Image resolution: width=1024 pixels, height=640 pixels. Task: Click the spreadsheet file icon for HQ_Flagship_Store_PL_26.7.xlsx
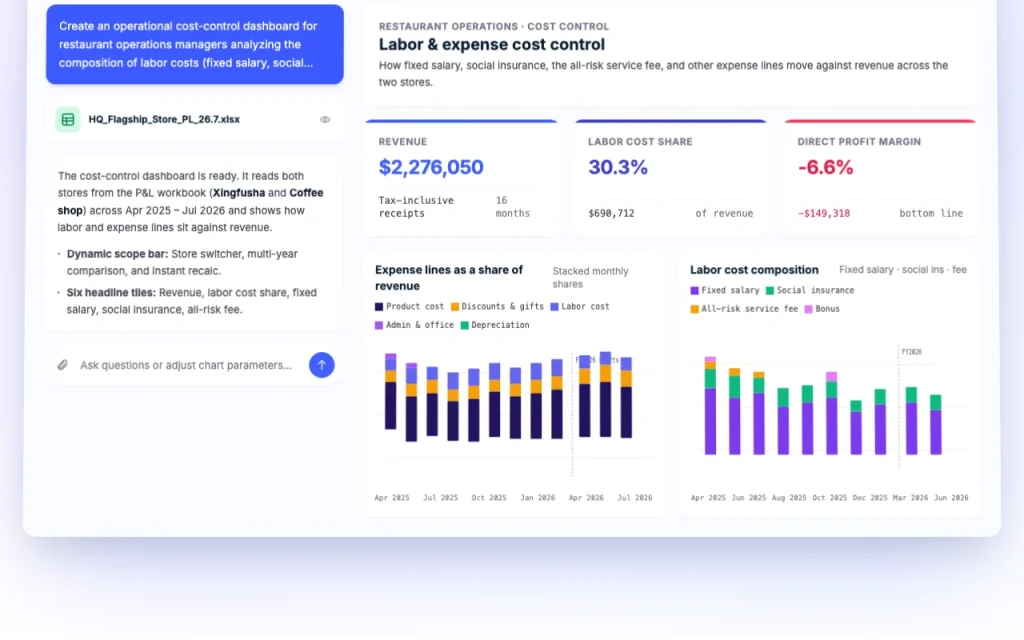point(67,120)
